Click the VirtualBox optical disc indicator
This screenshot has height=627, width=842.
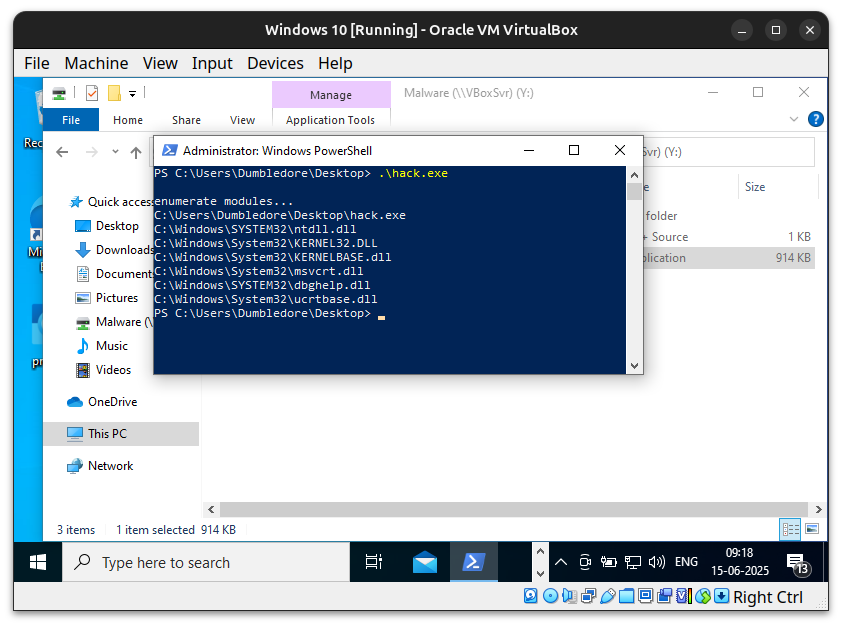pyautogui.click(x=550, y=596)
